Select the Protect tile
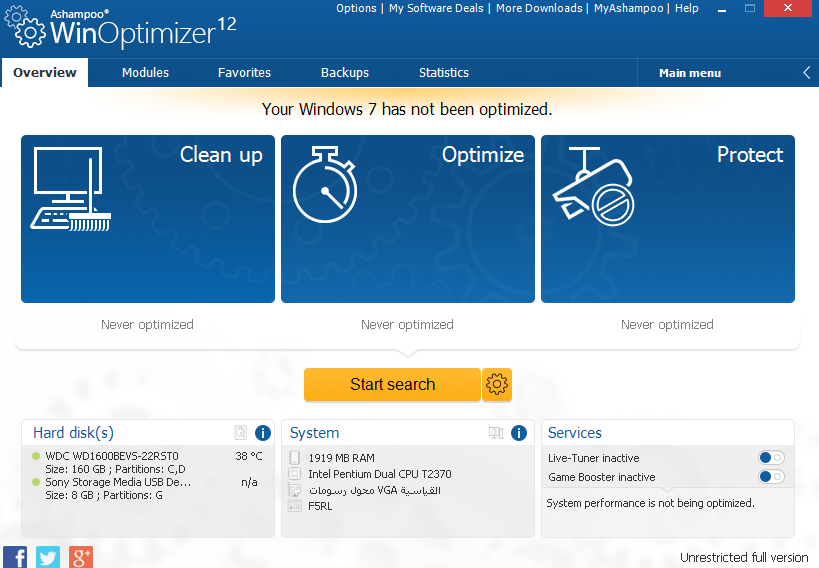 [x=668, y=219]
